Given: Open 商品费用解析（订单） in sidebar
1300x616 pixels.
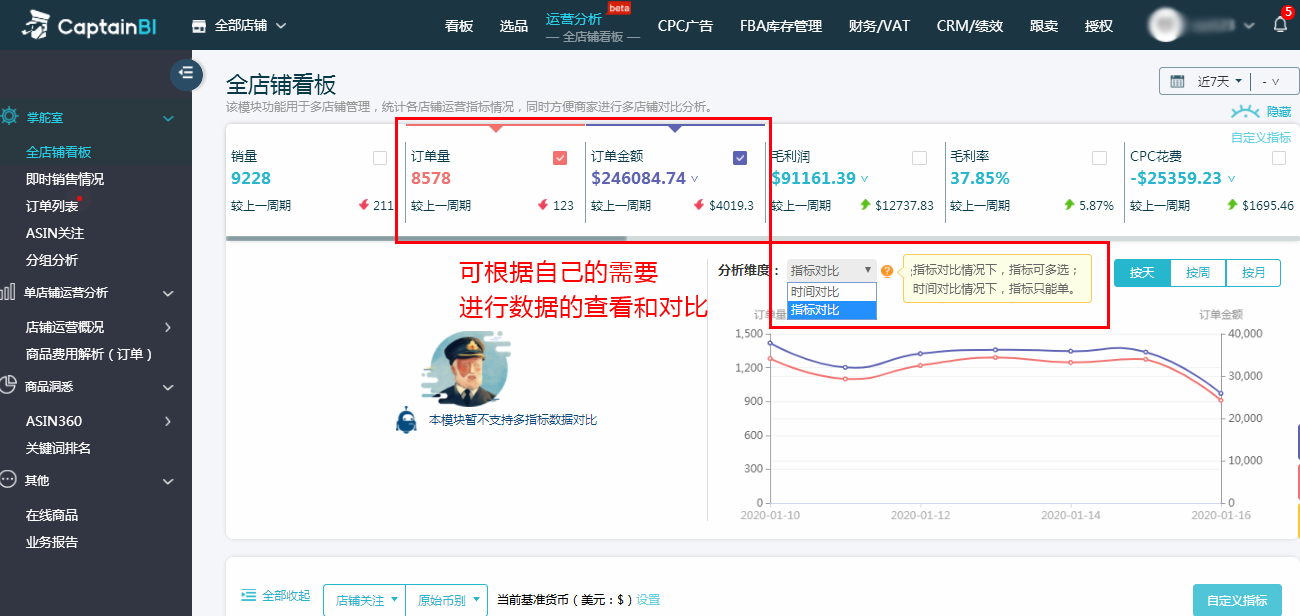Looking at the screenshot, I should coord(89,354).
